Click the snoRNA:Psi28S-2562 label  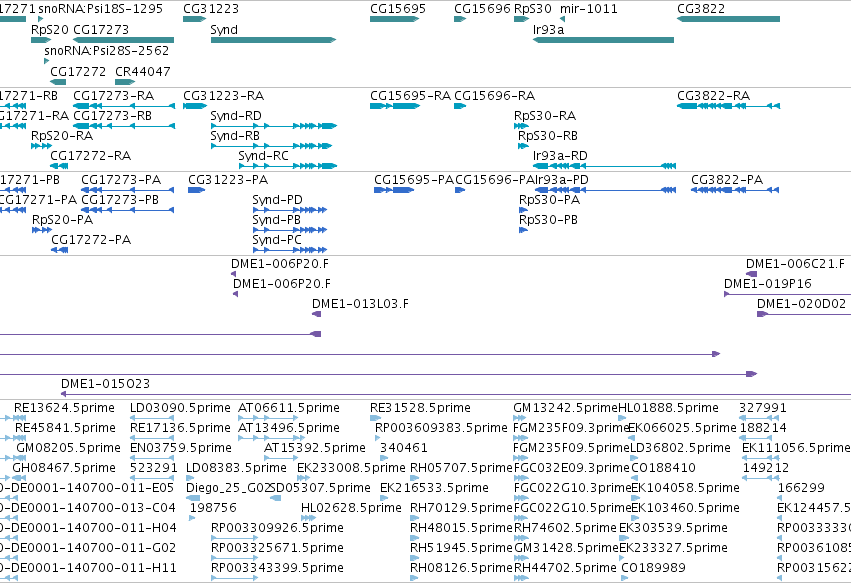(106, 51)
